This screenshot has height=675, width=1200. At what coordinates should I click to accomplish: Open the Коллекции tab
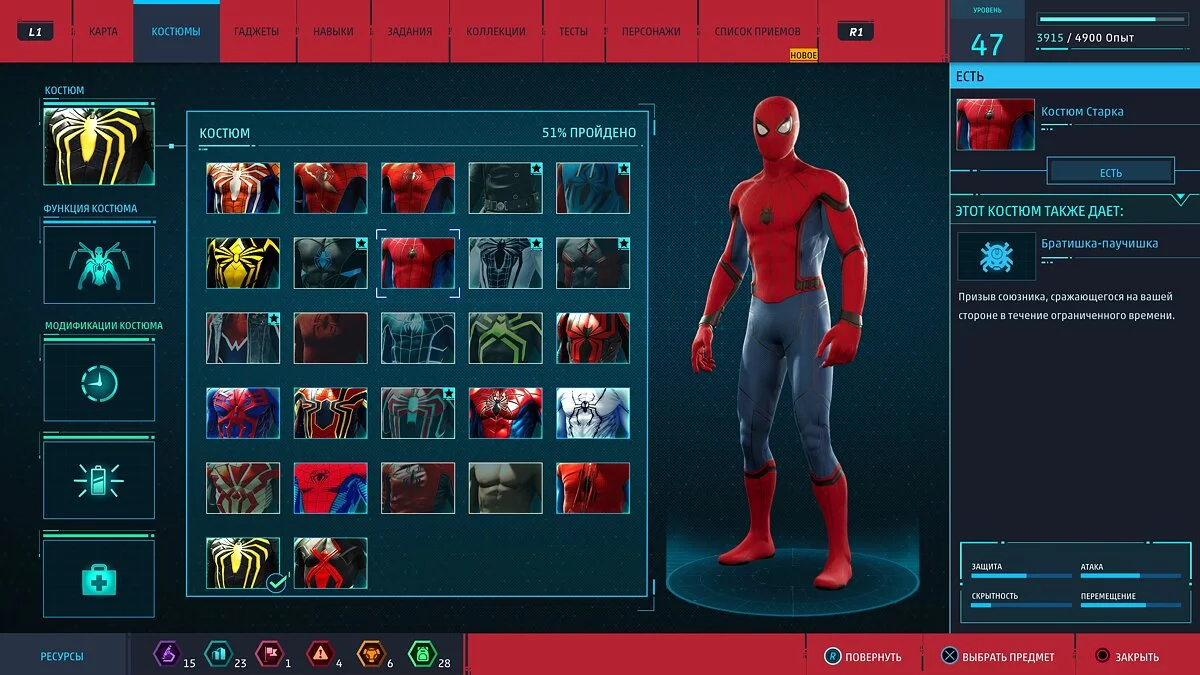[x=496, y=31]
